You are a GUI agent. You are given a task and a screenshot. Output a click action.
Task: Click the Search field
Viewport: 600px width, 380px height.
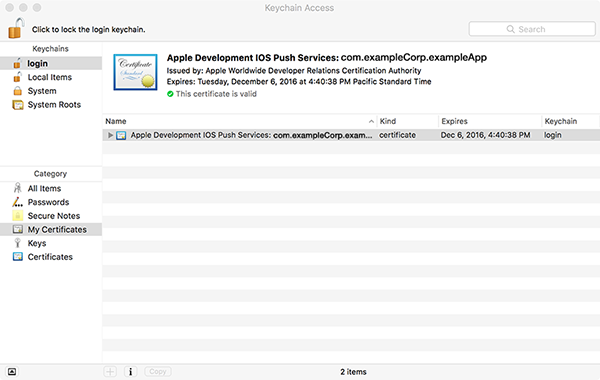coord(532,29)
